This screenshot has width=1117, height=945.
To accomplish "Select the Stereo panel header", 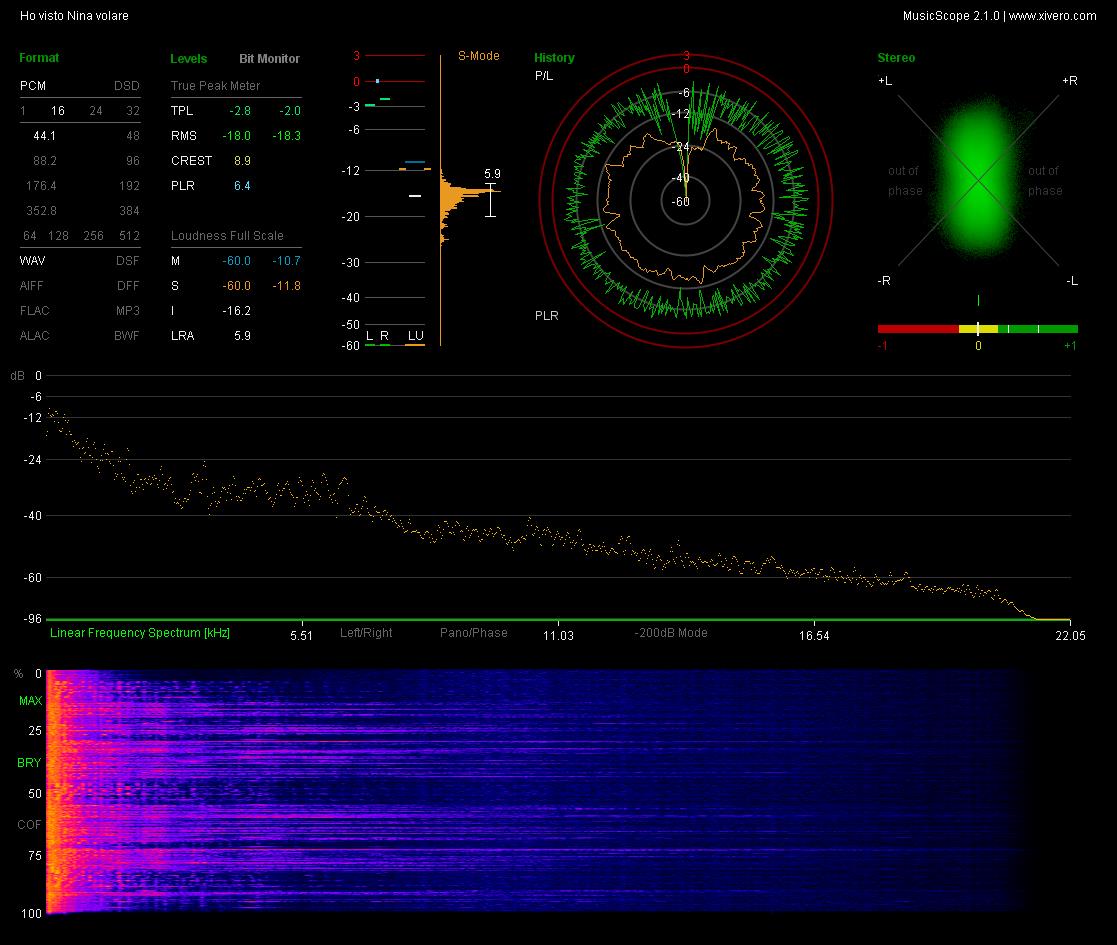I will pos(896,58).
